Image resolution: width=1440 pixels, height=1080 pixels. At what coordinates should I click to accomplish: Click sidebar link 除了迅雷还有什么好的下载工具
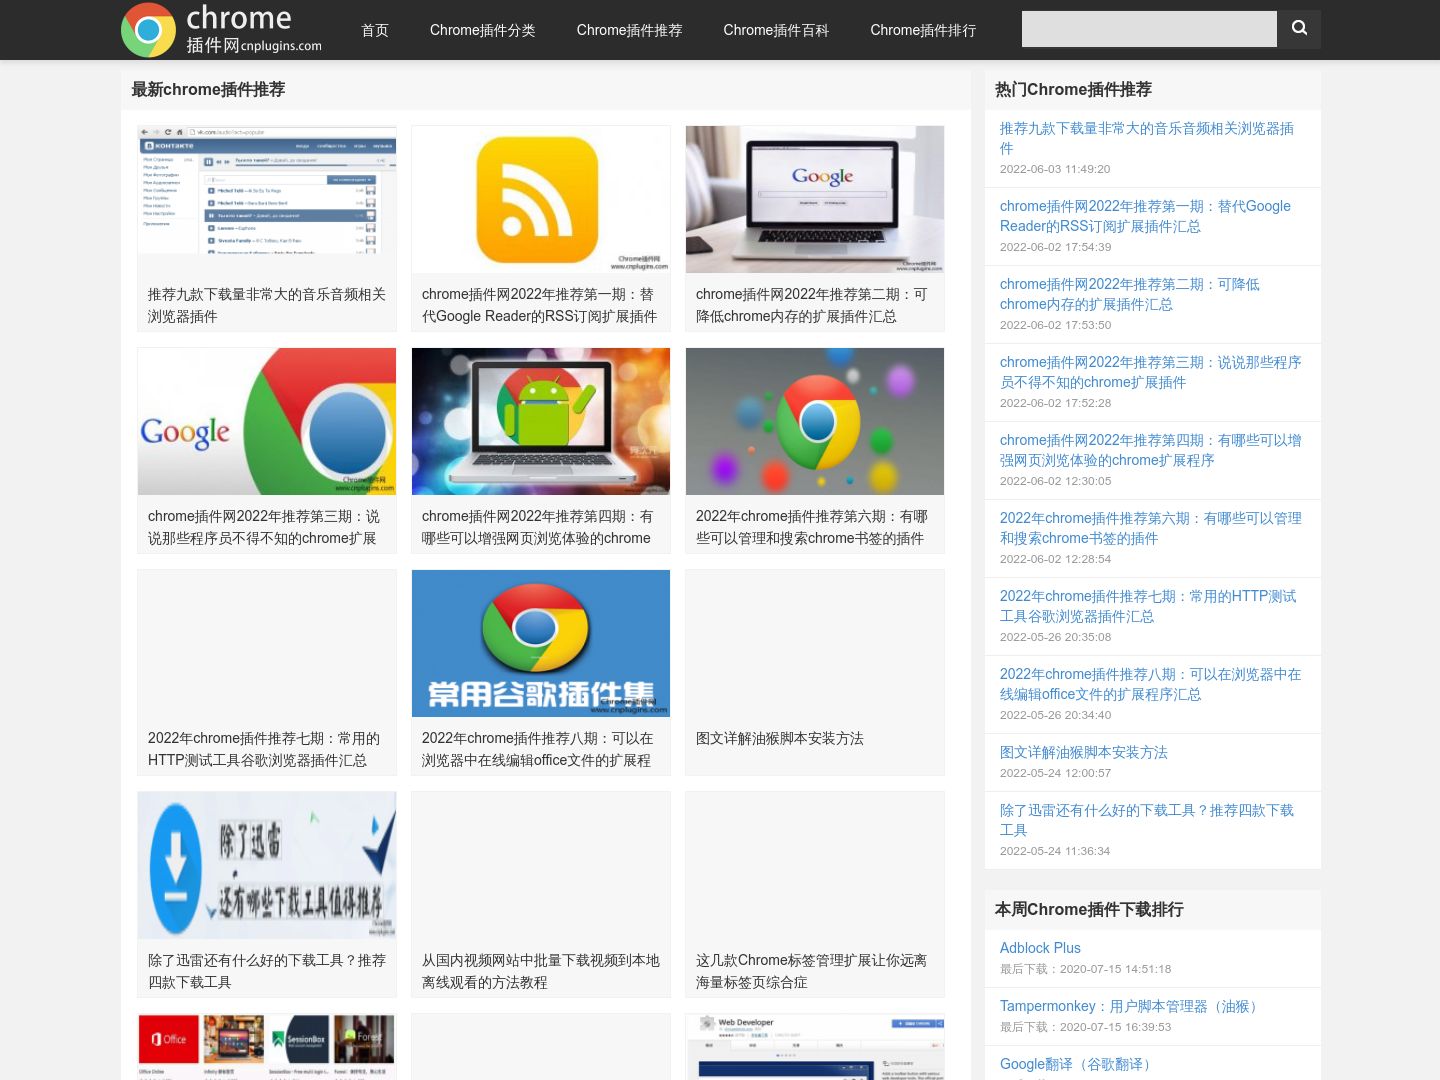[x=1147, y=820]
